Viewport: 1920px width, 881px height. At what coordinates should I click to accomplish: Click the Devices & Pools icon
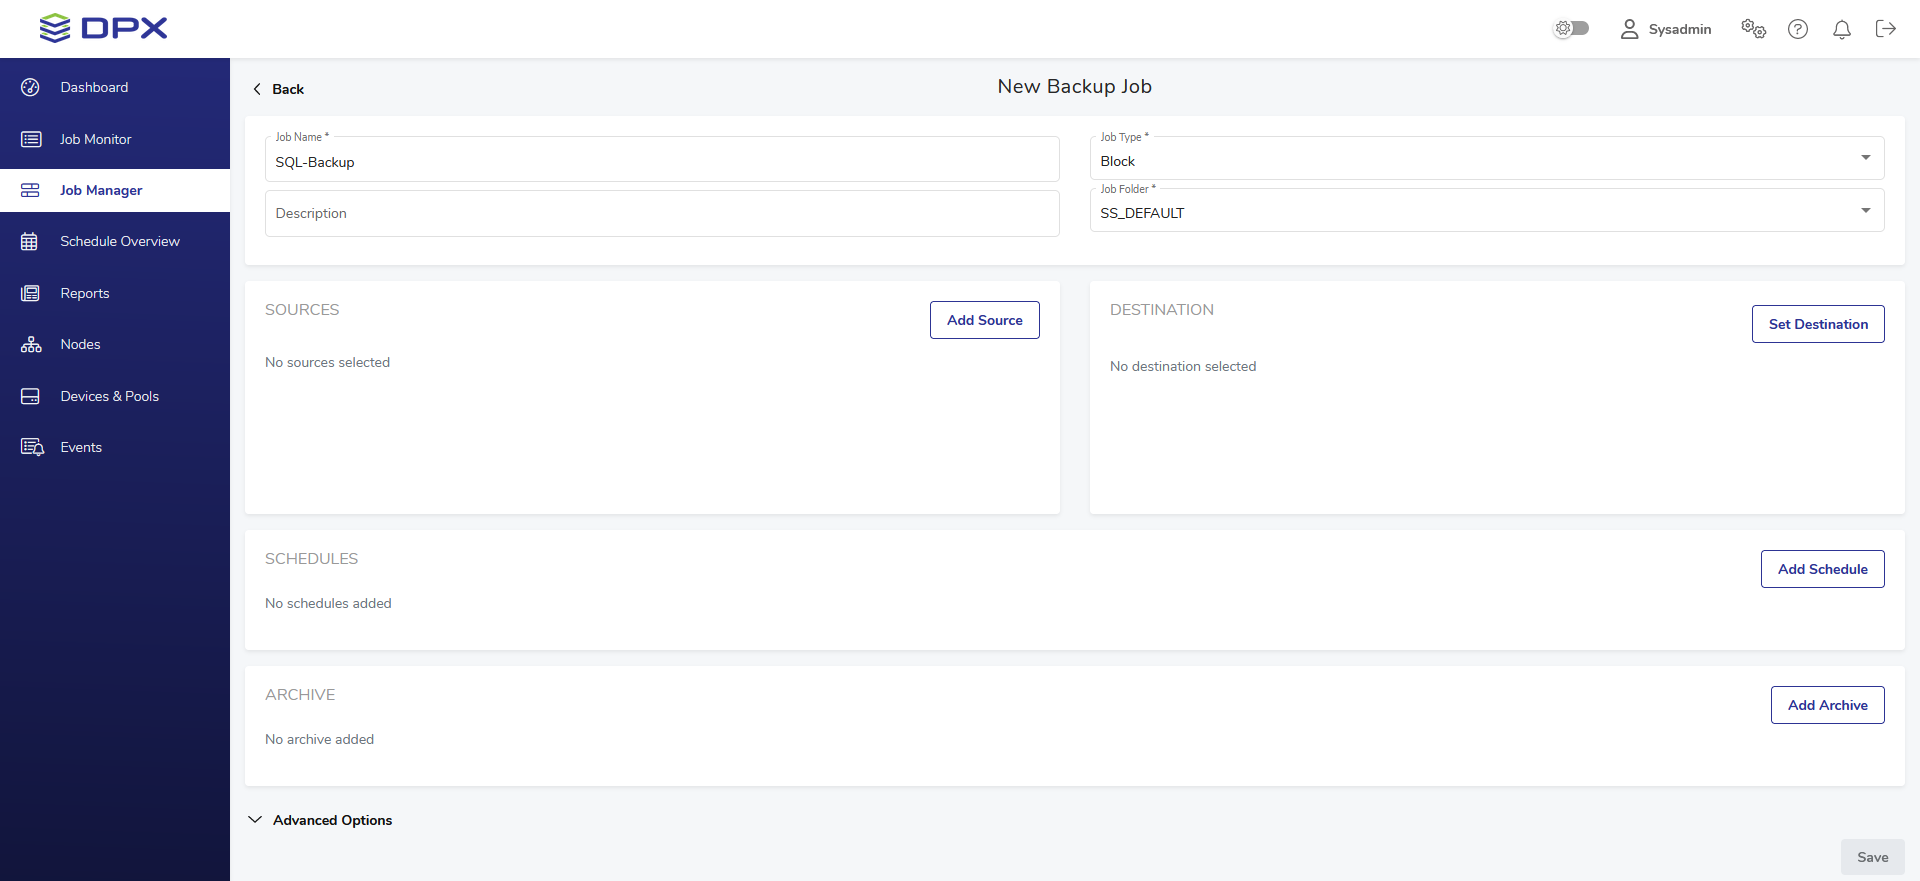point(30,396)
